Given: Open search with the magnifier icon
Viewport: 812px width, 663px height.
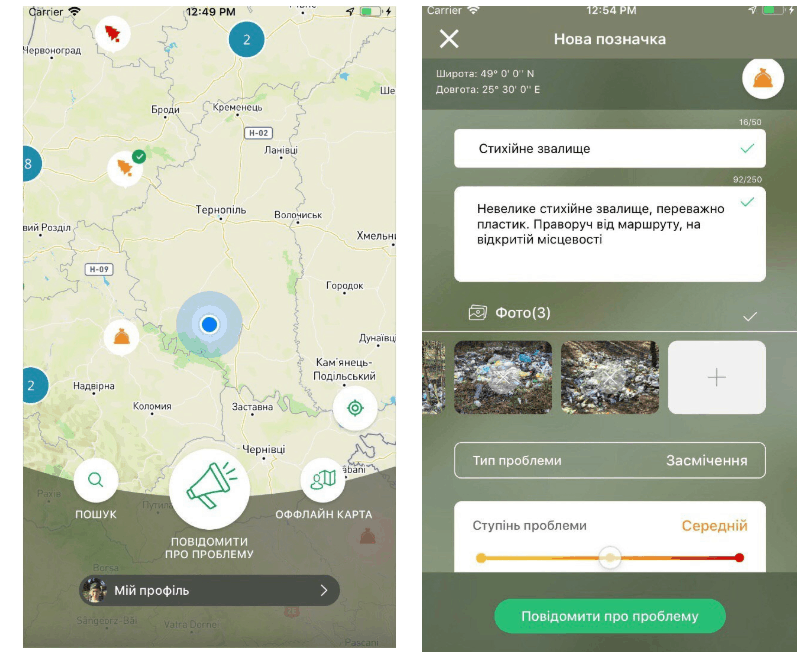Looking at the screenshot, I should (x=96, y=480).
